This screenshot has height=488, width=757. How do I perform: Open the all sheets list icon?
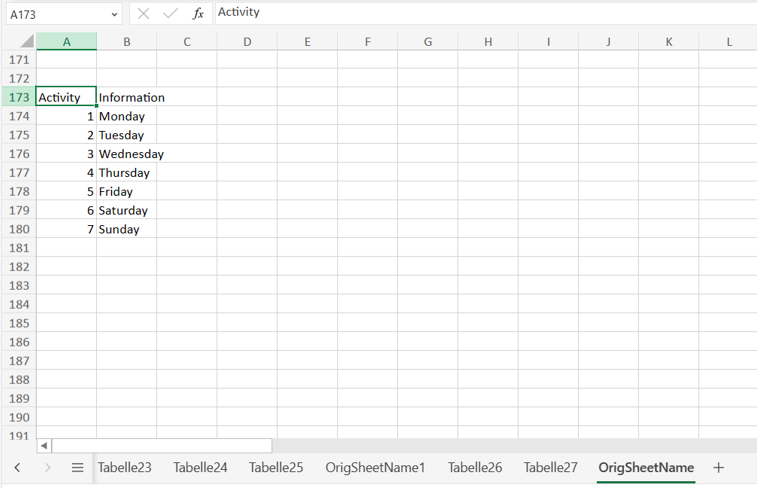pyautogui.click(x=77, y=467)
